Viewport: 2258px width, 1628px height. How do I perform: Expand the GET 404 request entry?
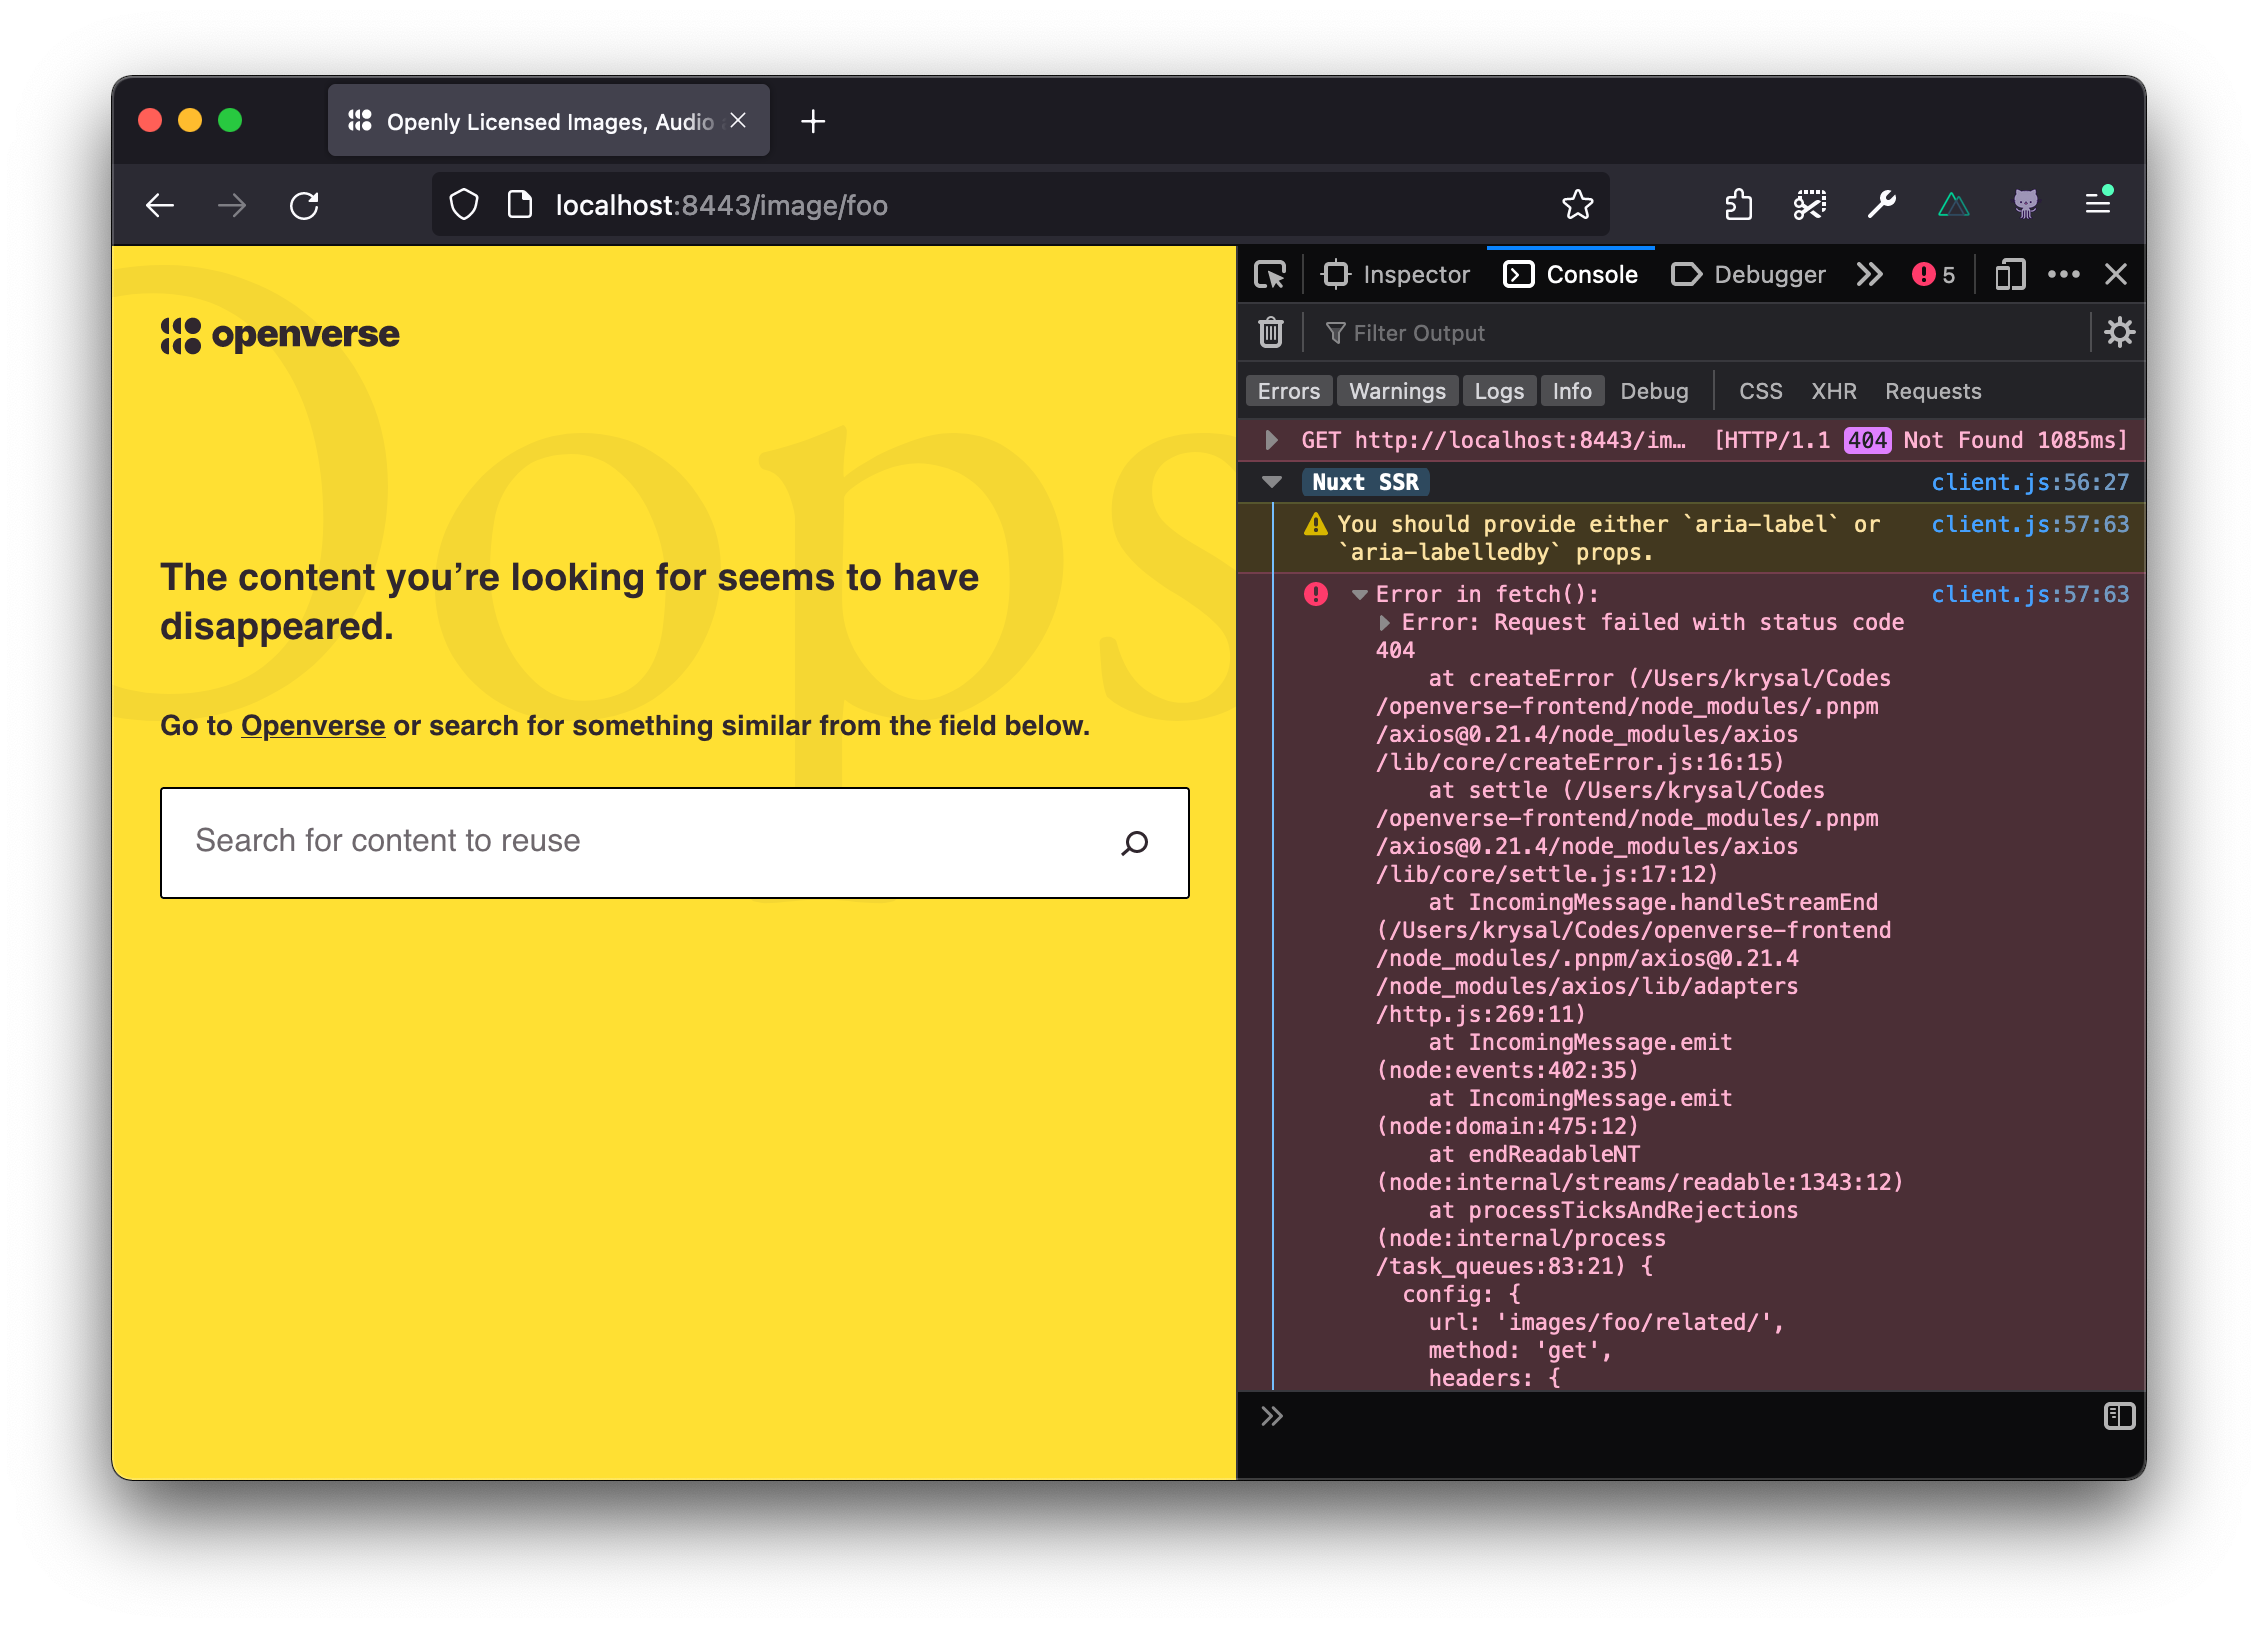click(x=1271, y=440)
